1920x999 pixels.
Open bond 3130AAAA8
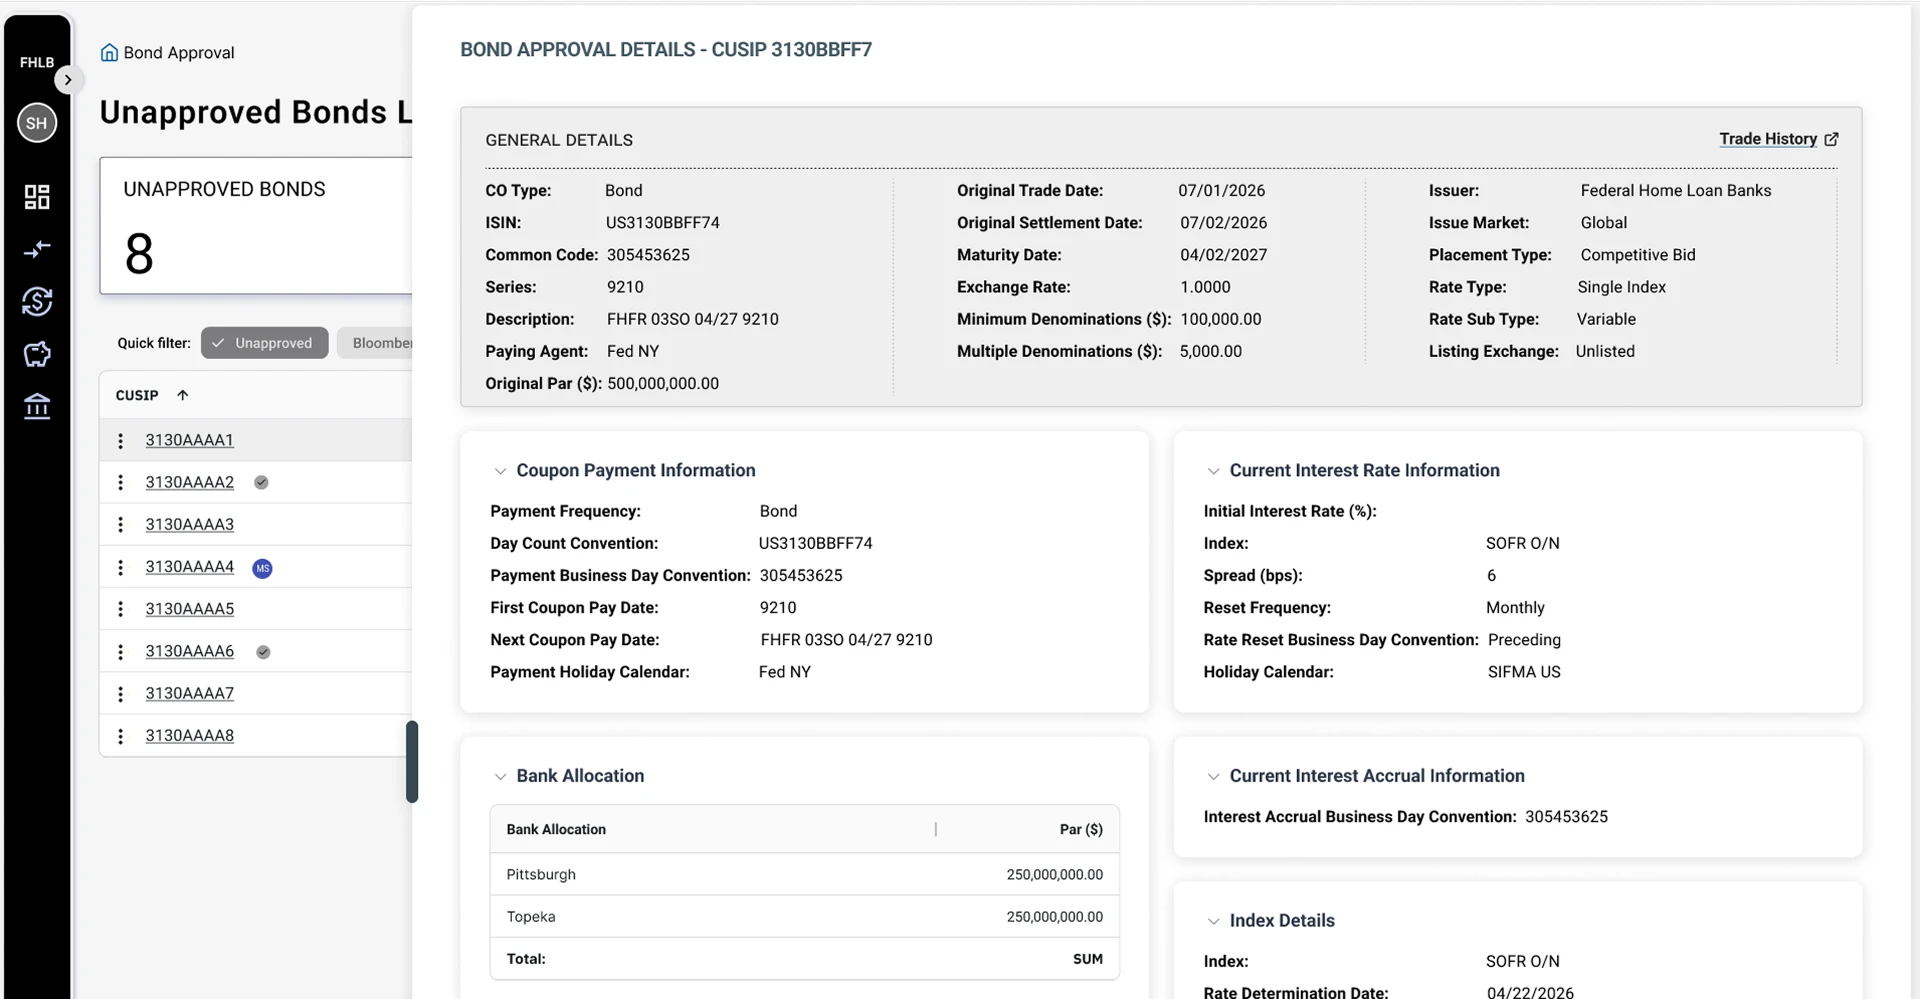[x=189, y=735]
